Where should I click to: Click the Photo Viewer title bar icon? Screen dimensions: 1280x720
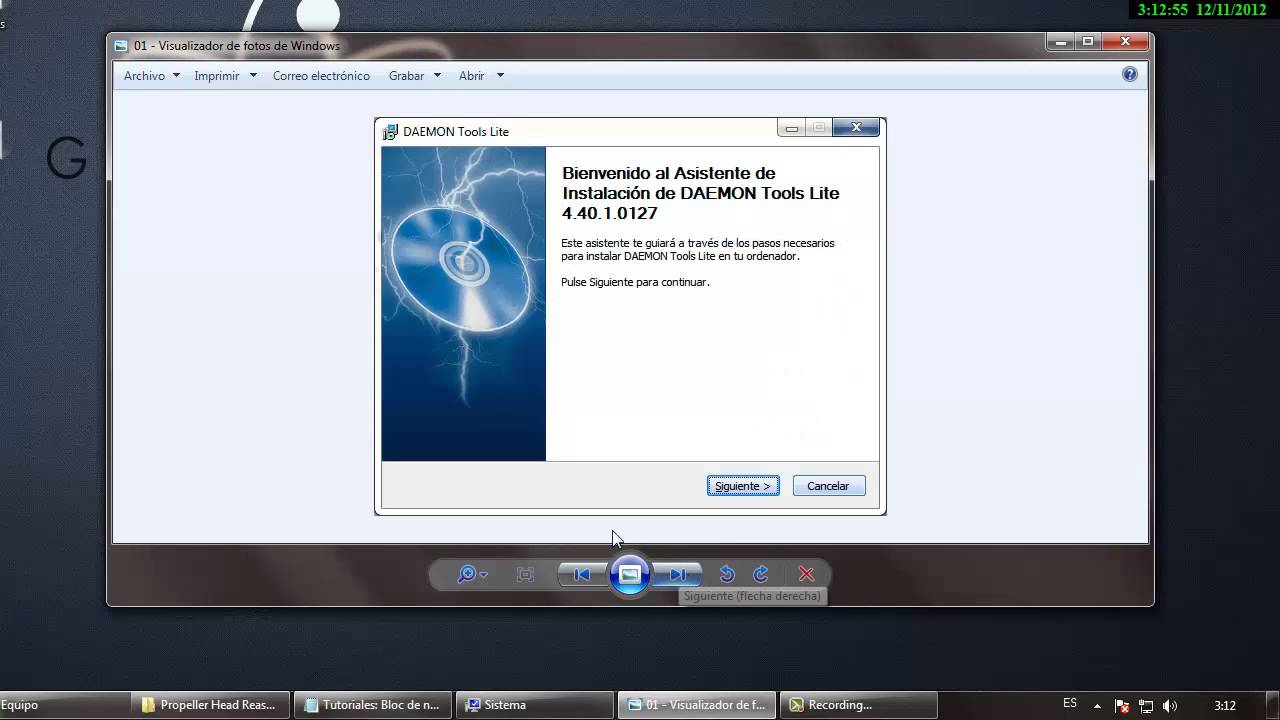(121, 45)
